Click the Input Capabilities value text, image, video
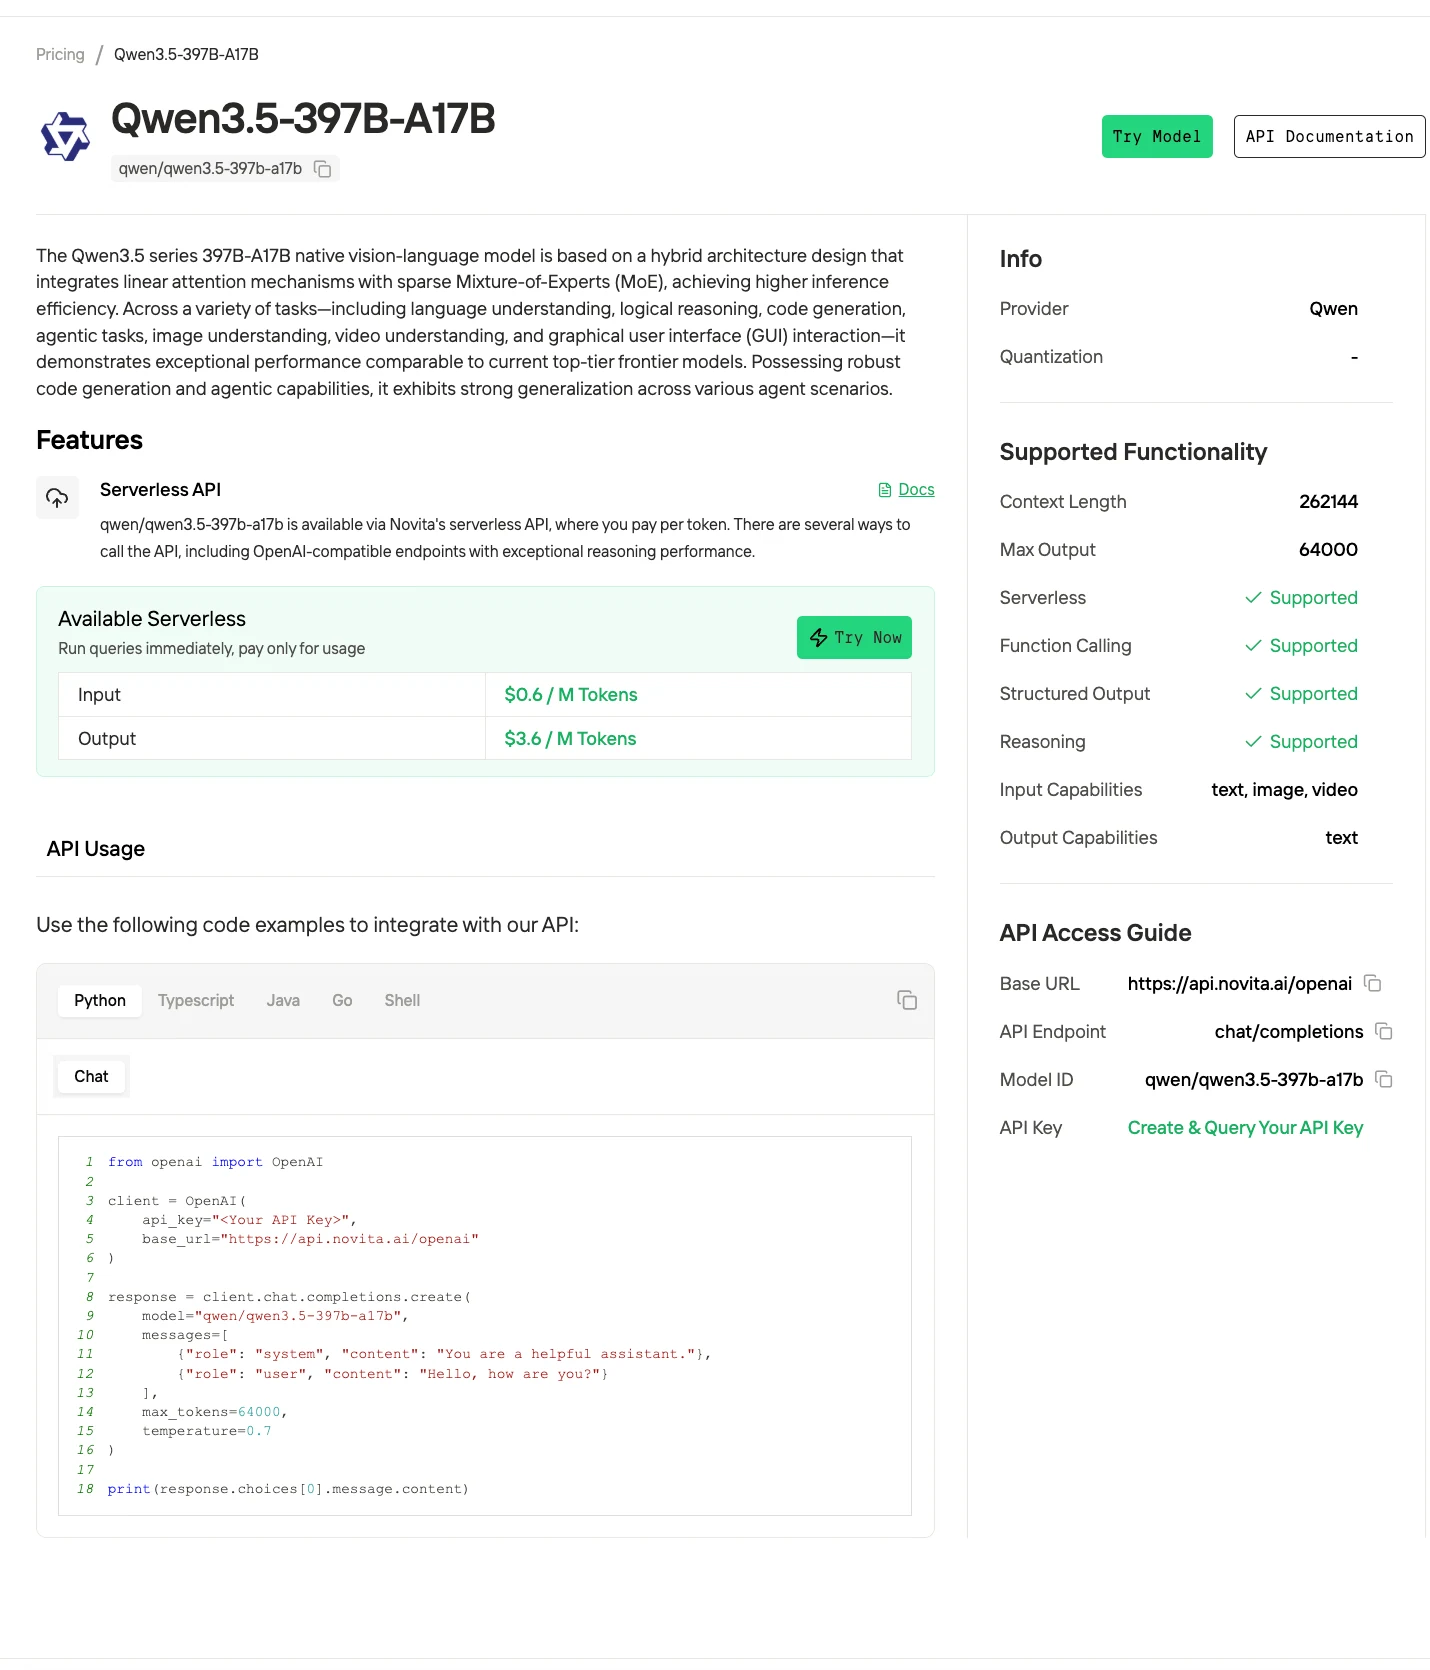This screenshot has width=1430, height=1670. click(1284, 789)
